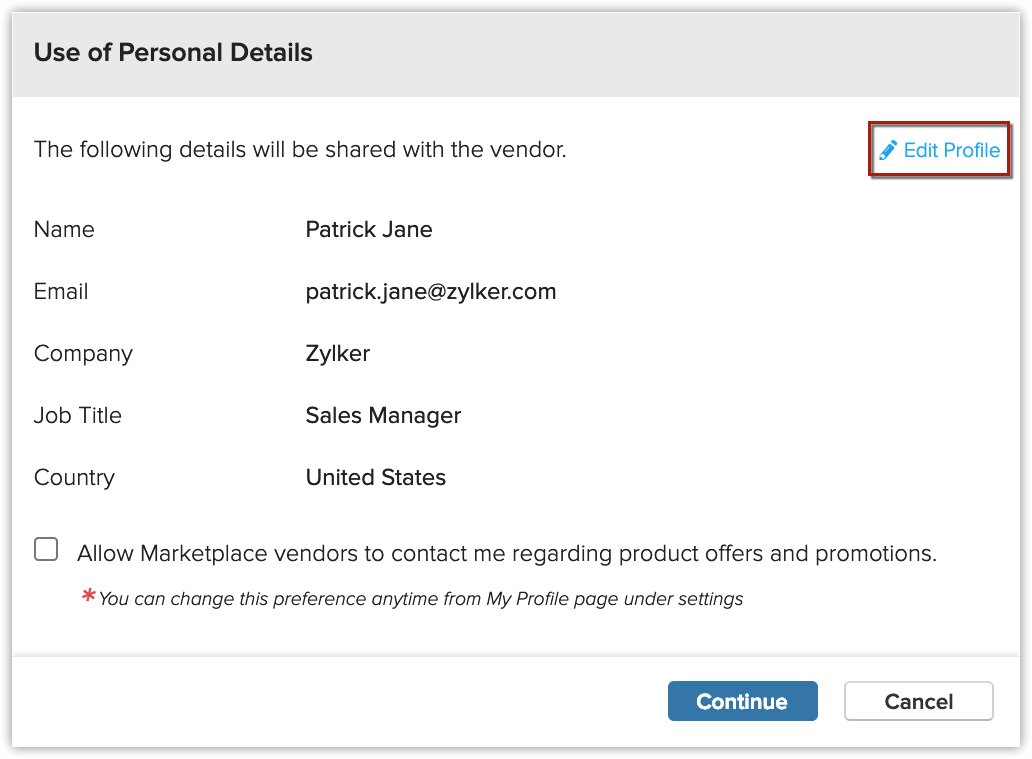Click the 'details will be shared with the vendor' text
The height and width of the screenshot is (759, 1032).
pos(300,150)
